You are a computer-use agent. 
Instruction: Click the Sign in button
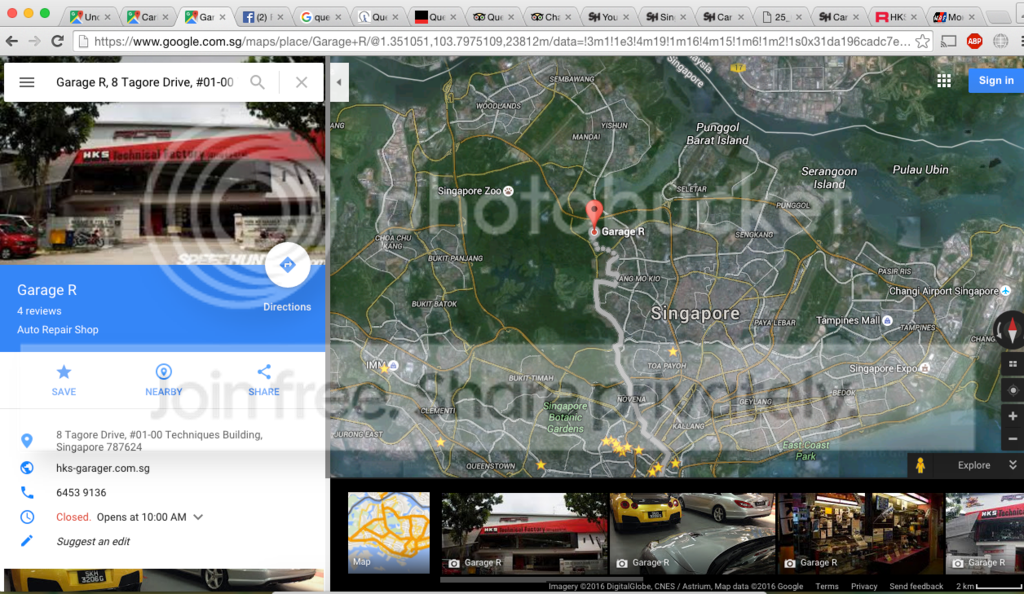[995, 81]
